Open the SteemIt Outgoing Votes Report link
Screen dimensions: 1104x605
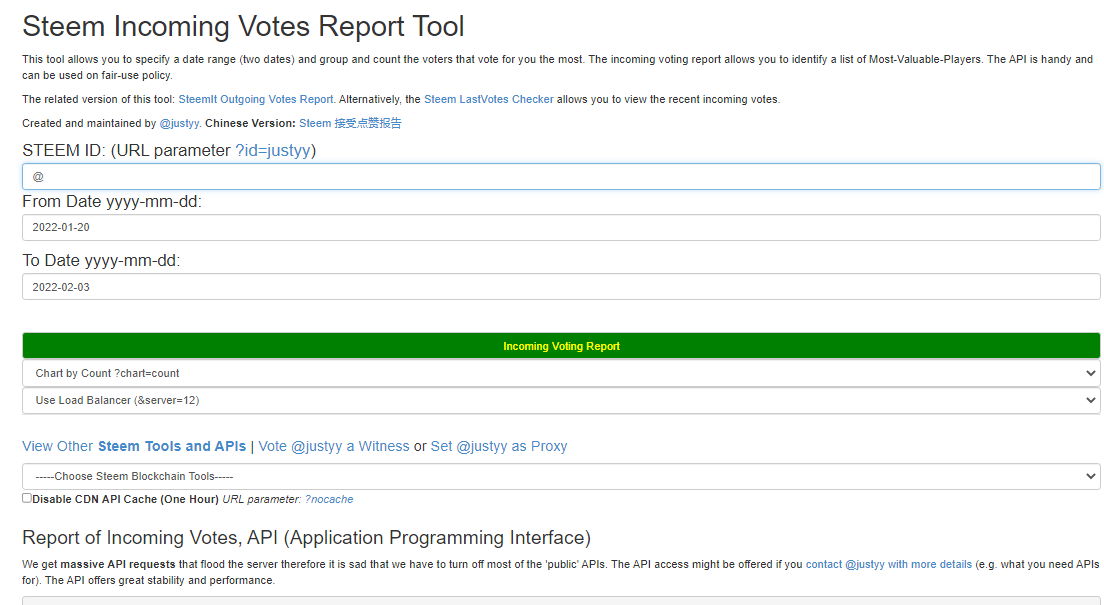(256, 99)
